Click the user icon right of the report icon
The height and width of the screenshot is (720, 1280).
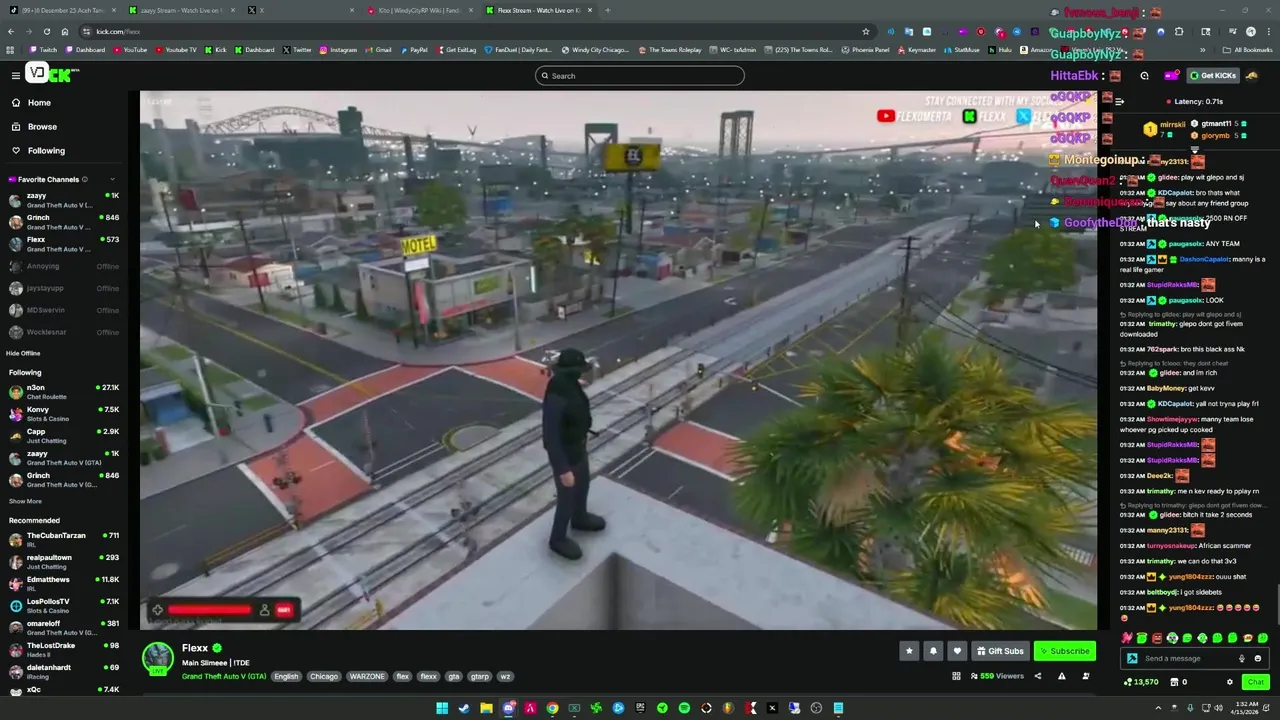1086,676
